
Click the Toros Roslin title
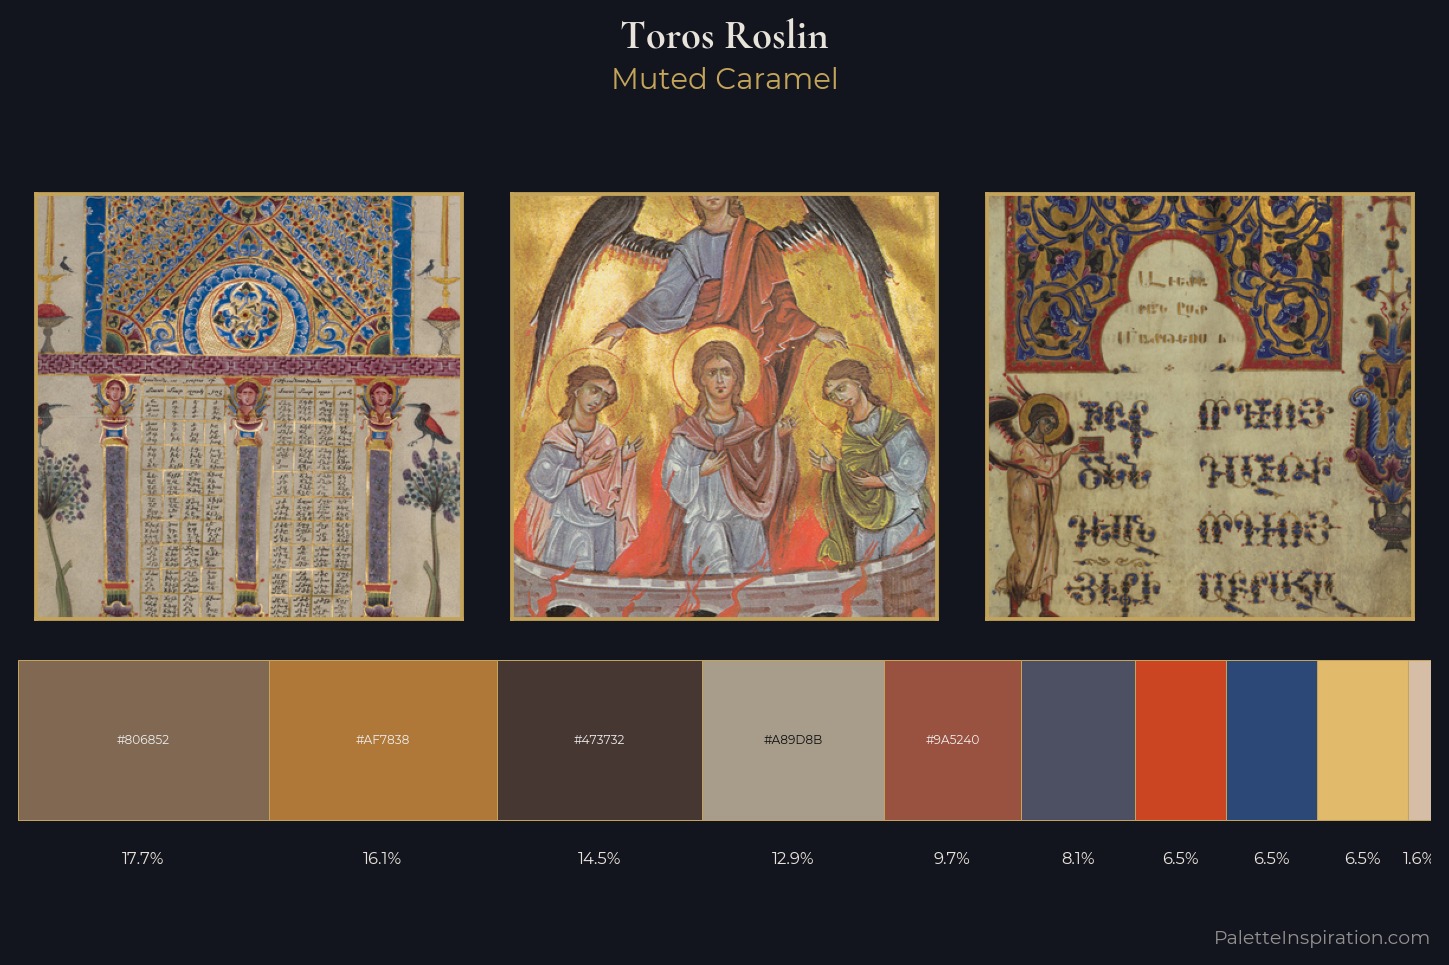pos(724,36)
